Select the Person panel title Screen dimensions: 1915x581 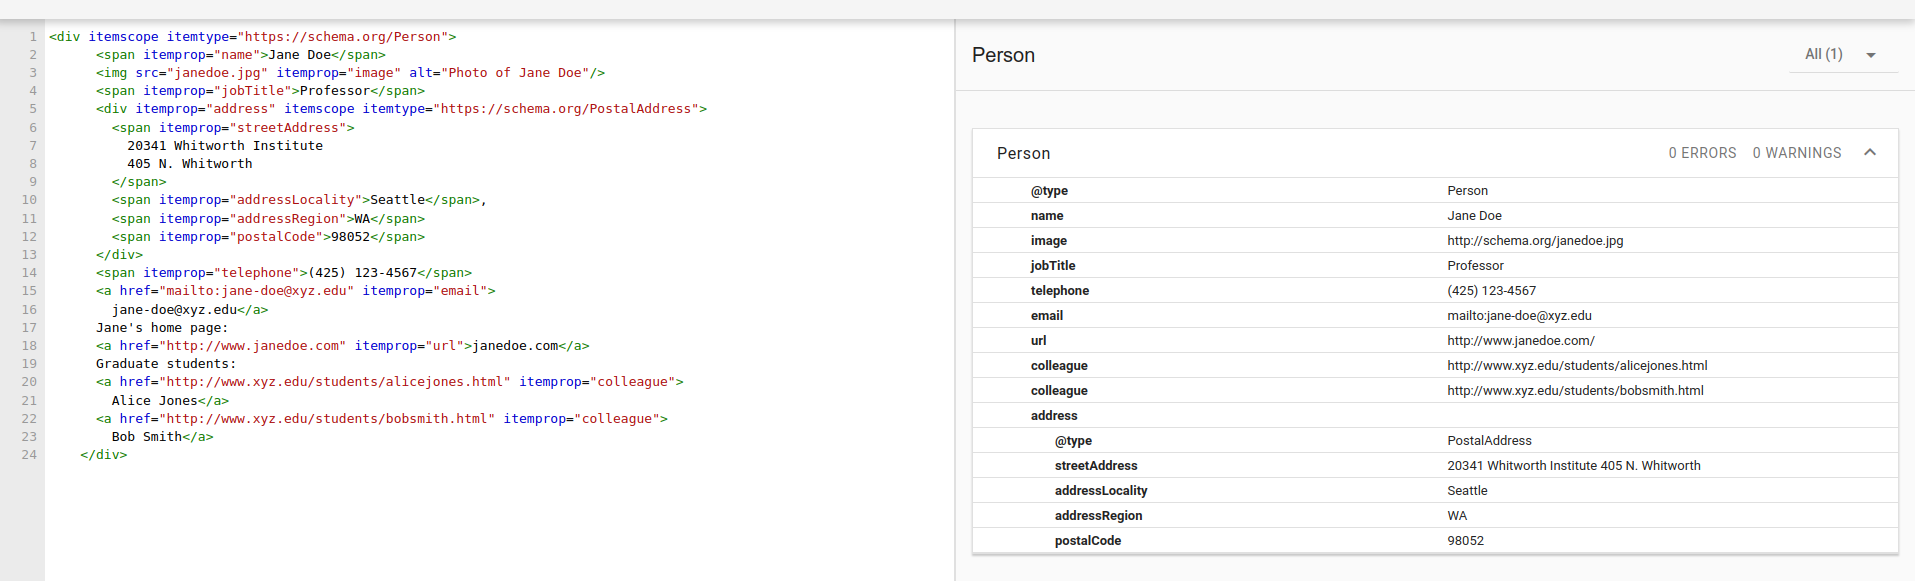(x=1023, y=153)
